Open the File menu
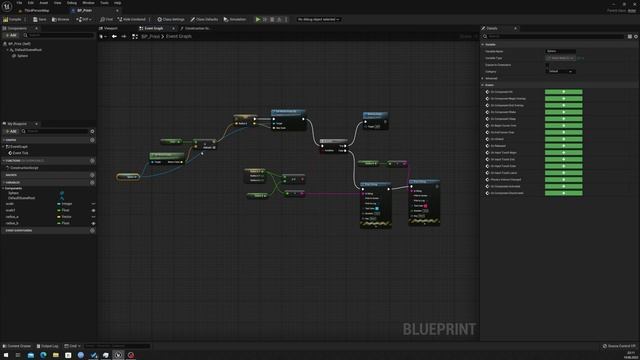Image resolution: width=640 pixels, height=360 pixels. point(19,3)
